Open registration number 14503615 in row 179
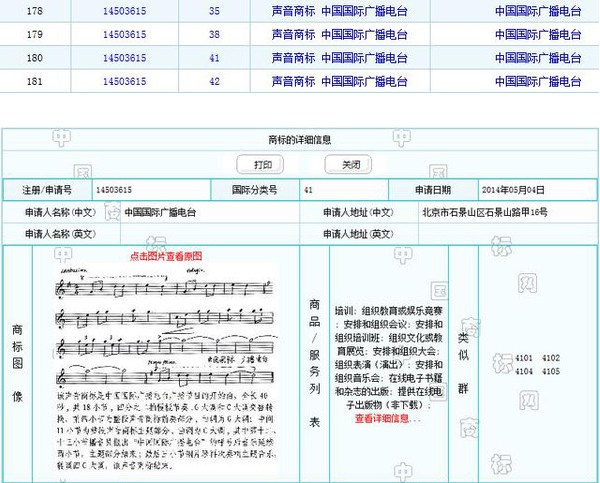This screenshot has width=600, height=483. click(124, 34)
